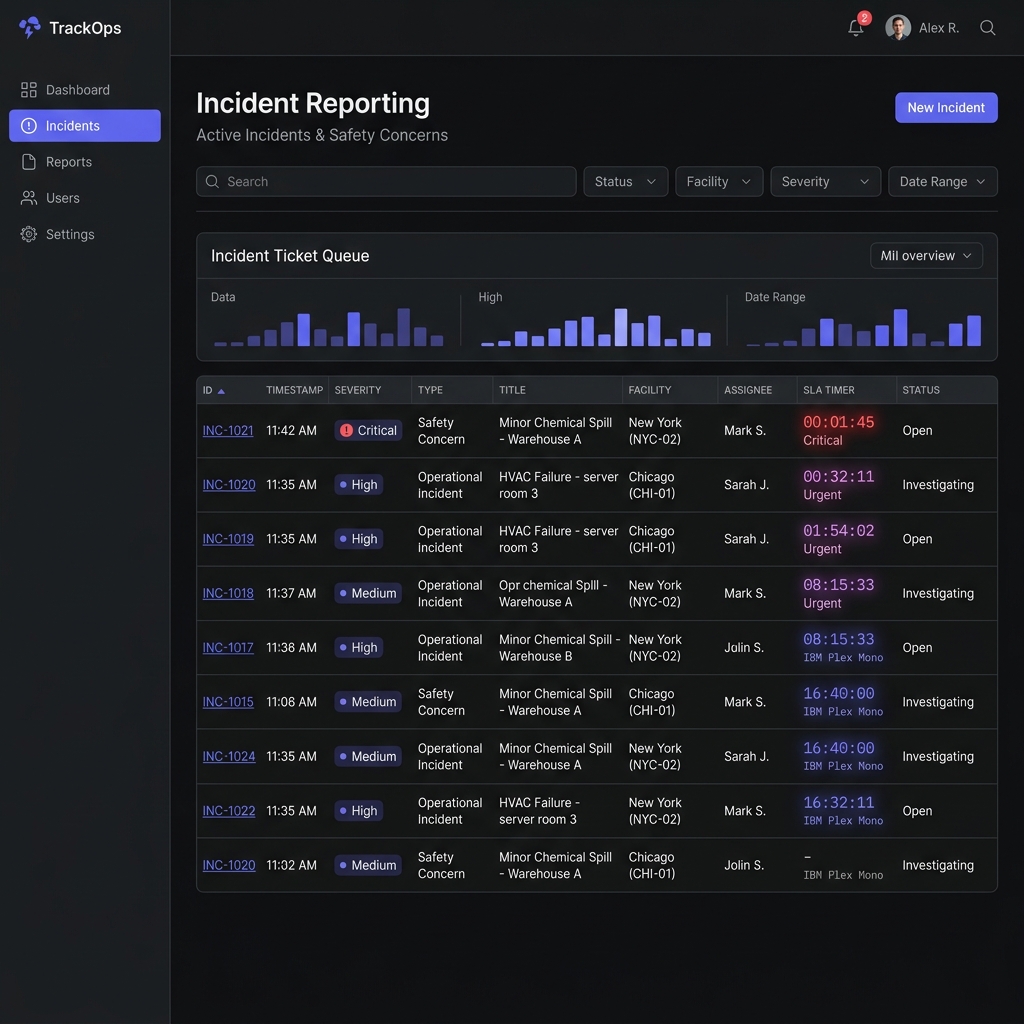
Task: Click the High badge in INC-1019 row
Action: pyautogui.click(x=359, y=539)
